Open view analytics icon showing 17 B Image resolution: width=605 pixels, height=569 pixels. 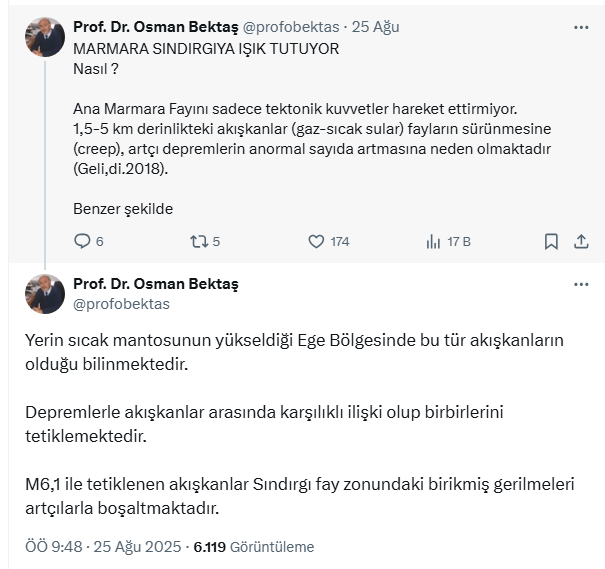[x=434, y=241]
